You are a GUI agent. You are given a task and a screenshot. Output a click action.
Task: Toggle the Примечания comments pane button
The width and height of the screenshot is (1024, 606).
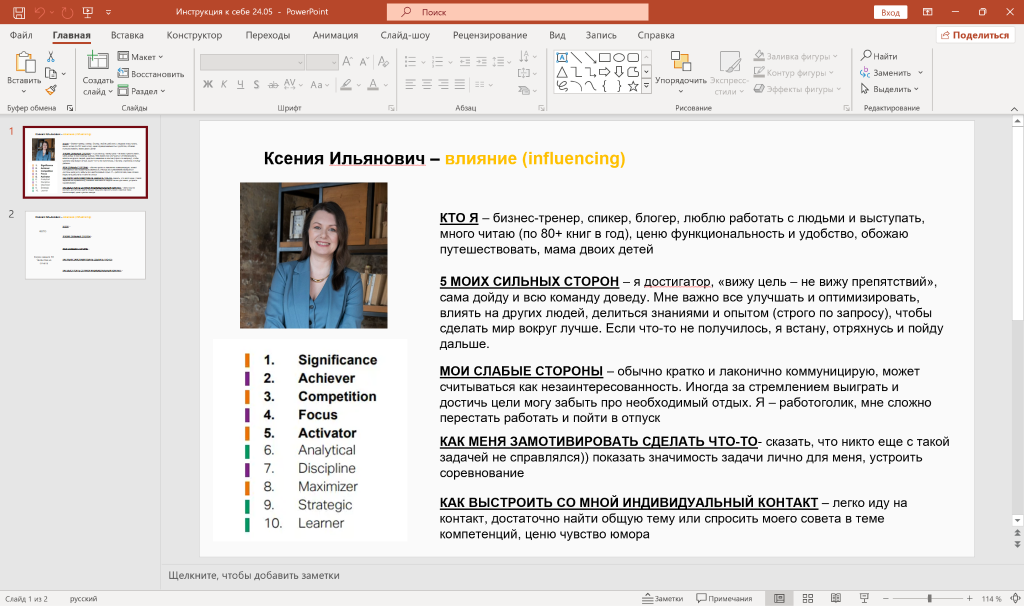(x=724, y=598)
